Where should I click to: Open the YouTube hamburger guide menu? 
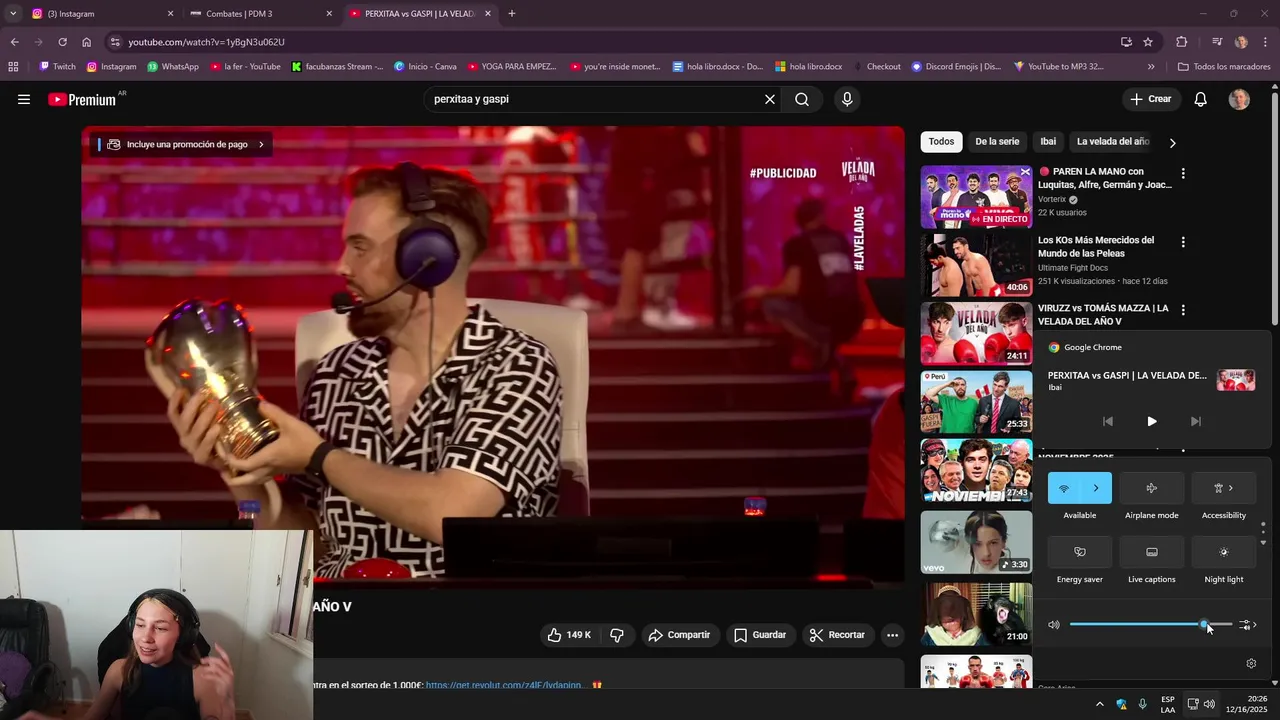(24, 99)
